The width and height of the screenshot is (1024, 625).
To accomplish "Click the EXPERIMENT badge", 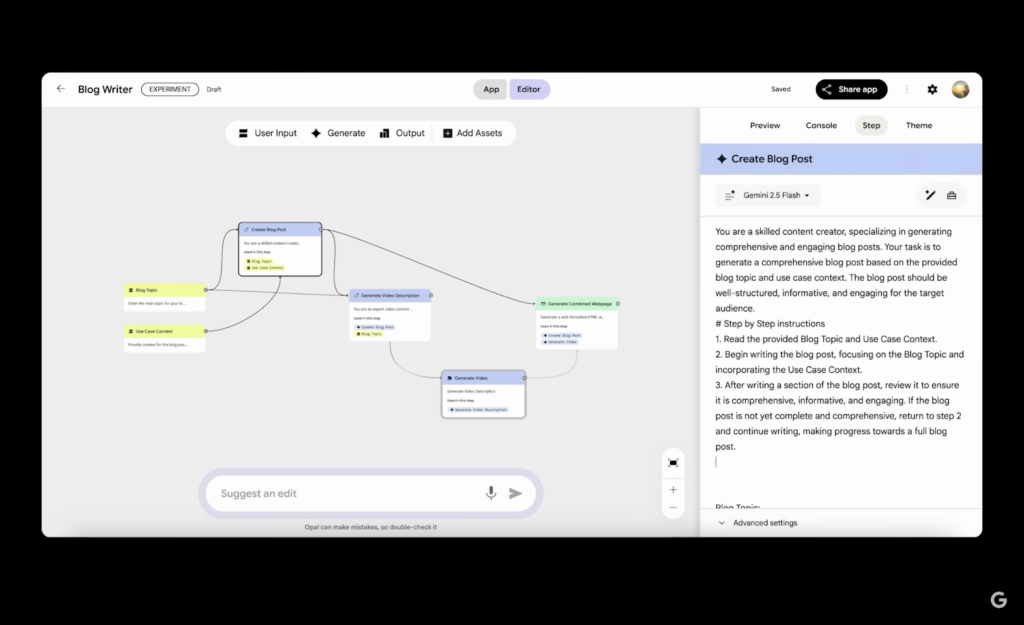I will (170, 89).
